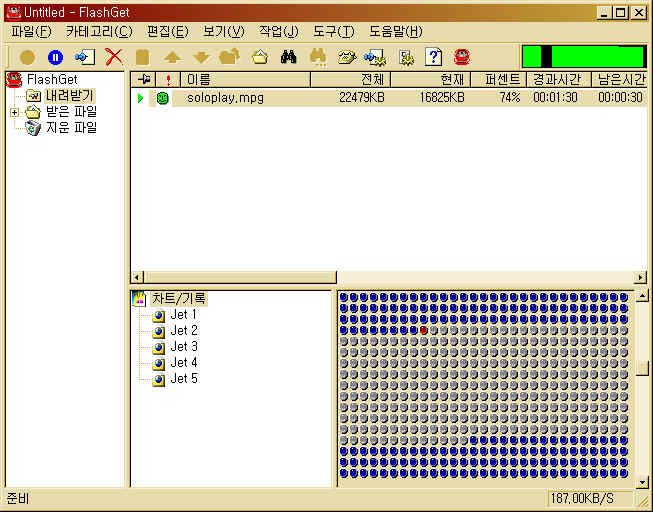This screenshot has height=512, width=653.
Task: Expand the 받은 파일 tree node
Action: [x=15, y=112]
